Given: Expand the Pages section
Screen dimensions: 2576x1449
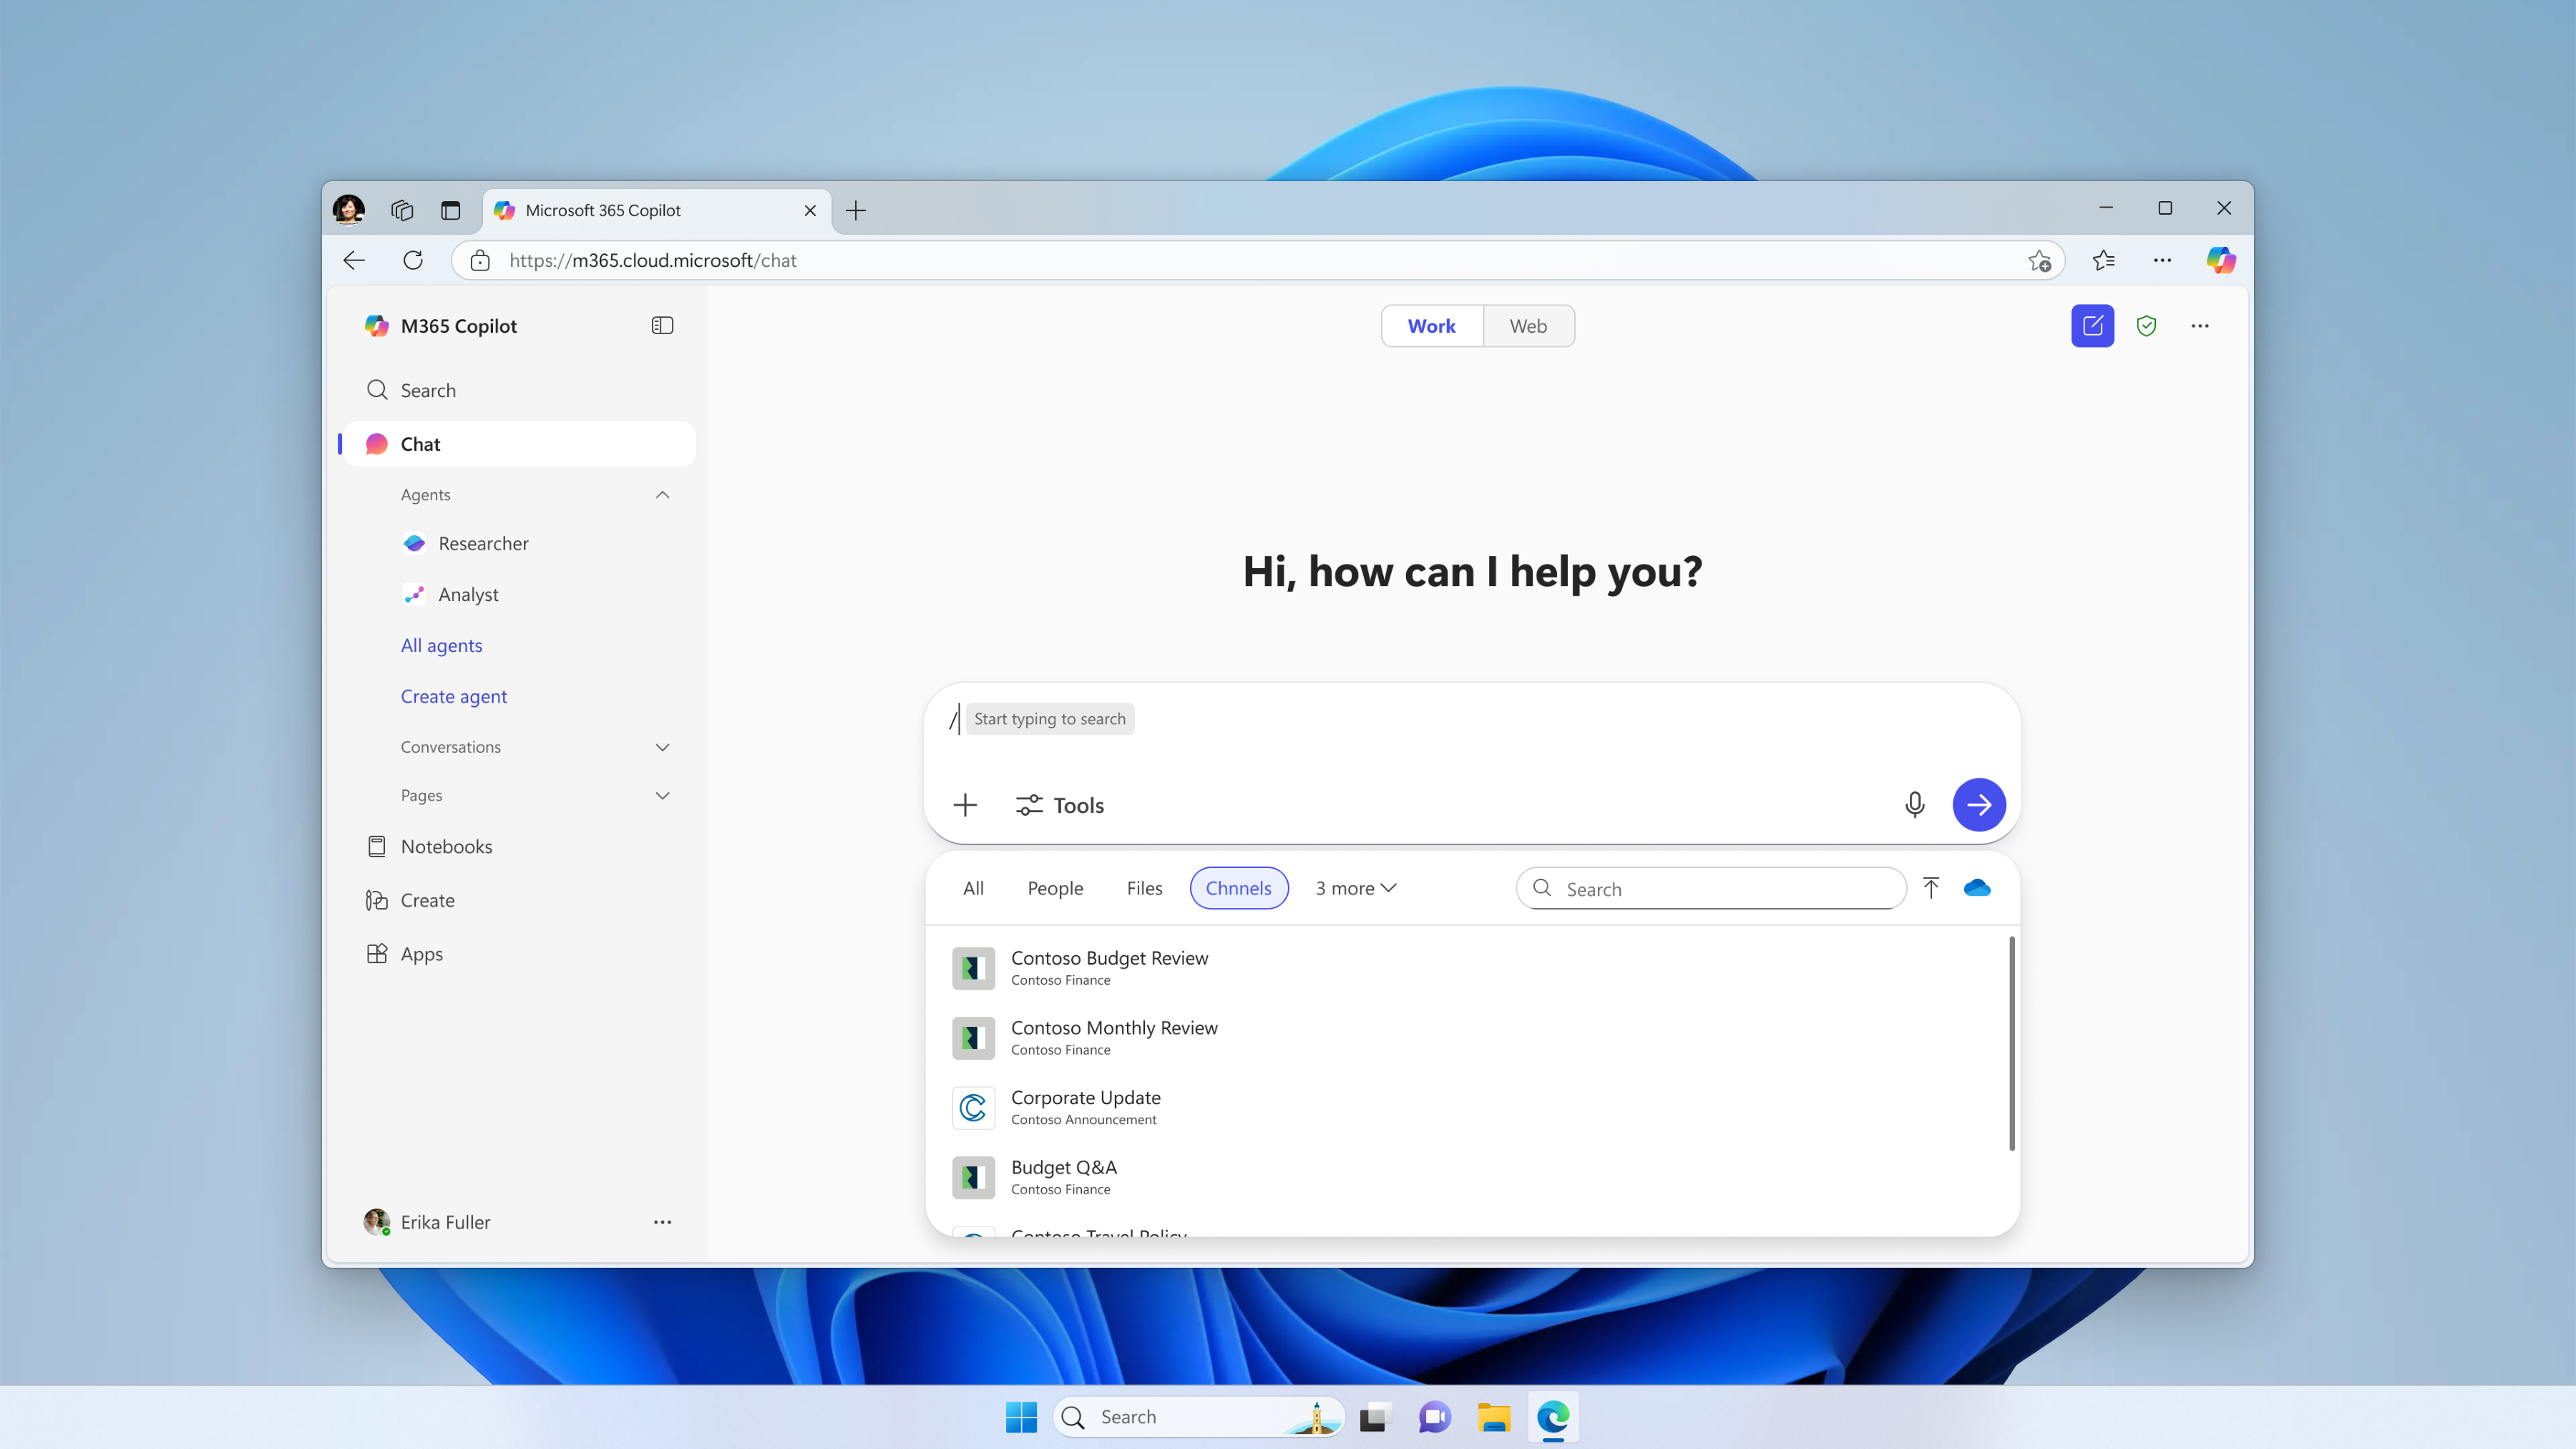Looking at the screenshot, I should tap(662, 795).
